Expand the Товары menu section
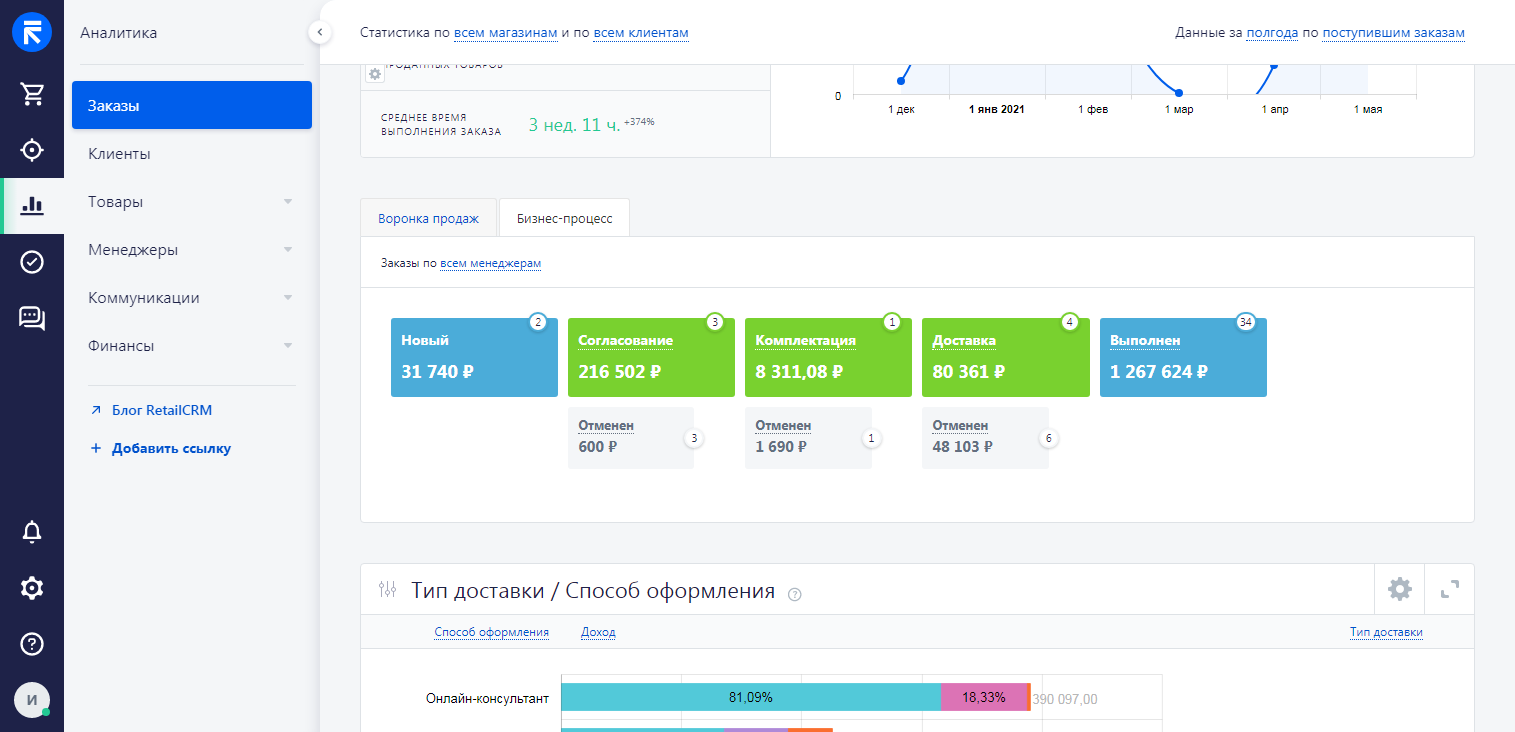Viewport: 1515px width, 732px height. click(x=287, y=202)
